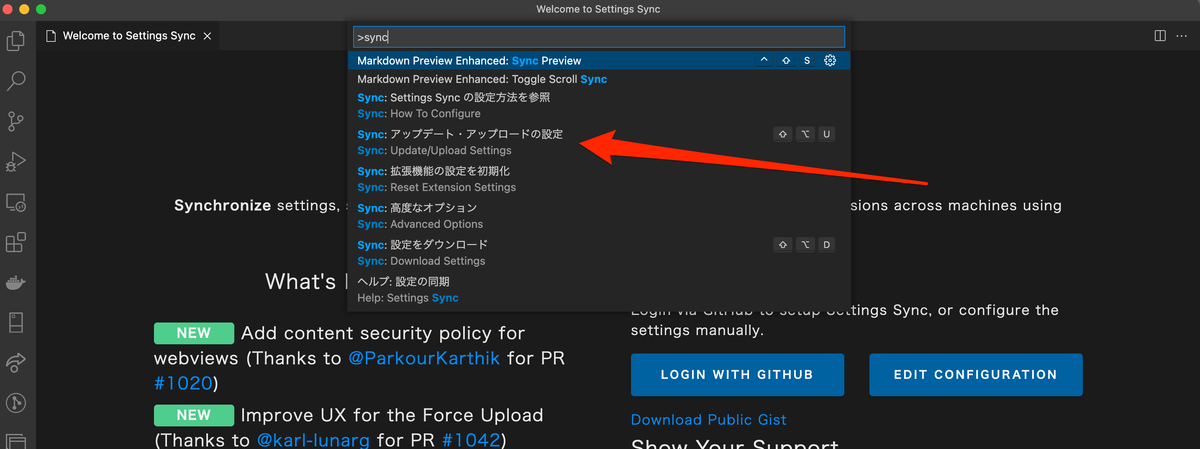Open the editor more actions menu
The height and width of the screenshot is (449, 1200).
point(1183,35)
